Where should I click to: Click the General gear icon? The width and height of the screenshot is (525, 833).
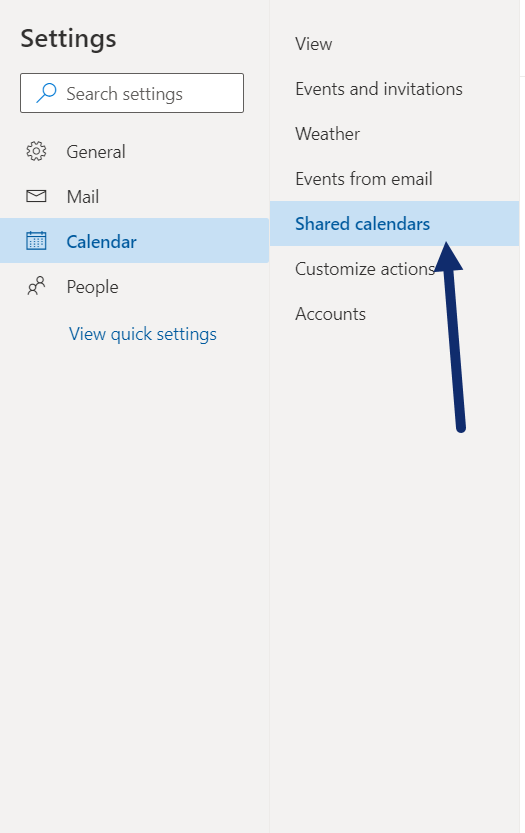tap(36, 151)
